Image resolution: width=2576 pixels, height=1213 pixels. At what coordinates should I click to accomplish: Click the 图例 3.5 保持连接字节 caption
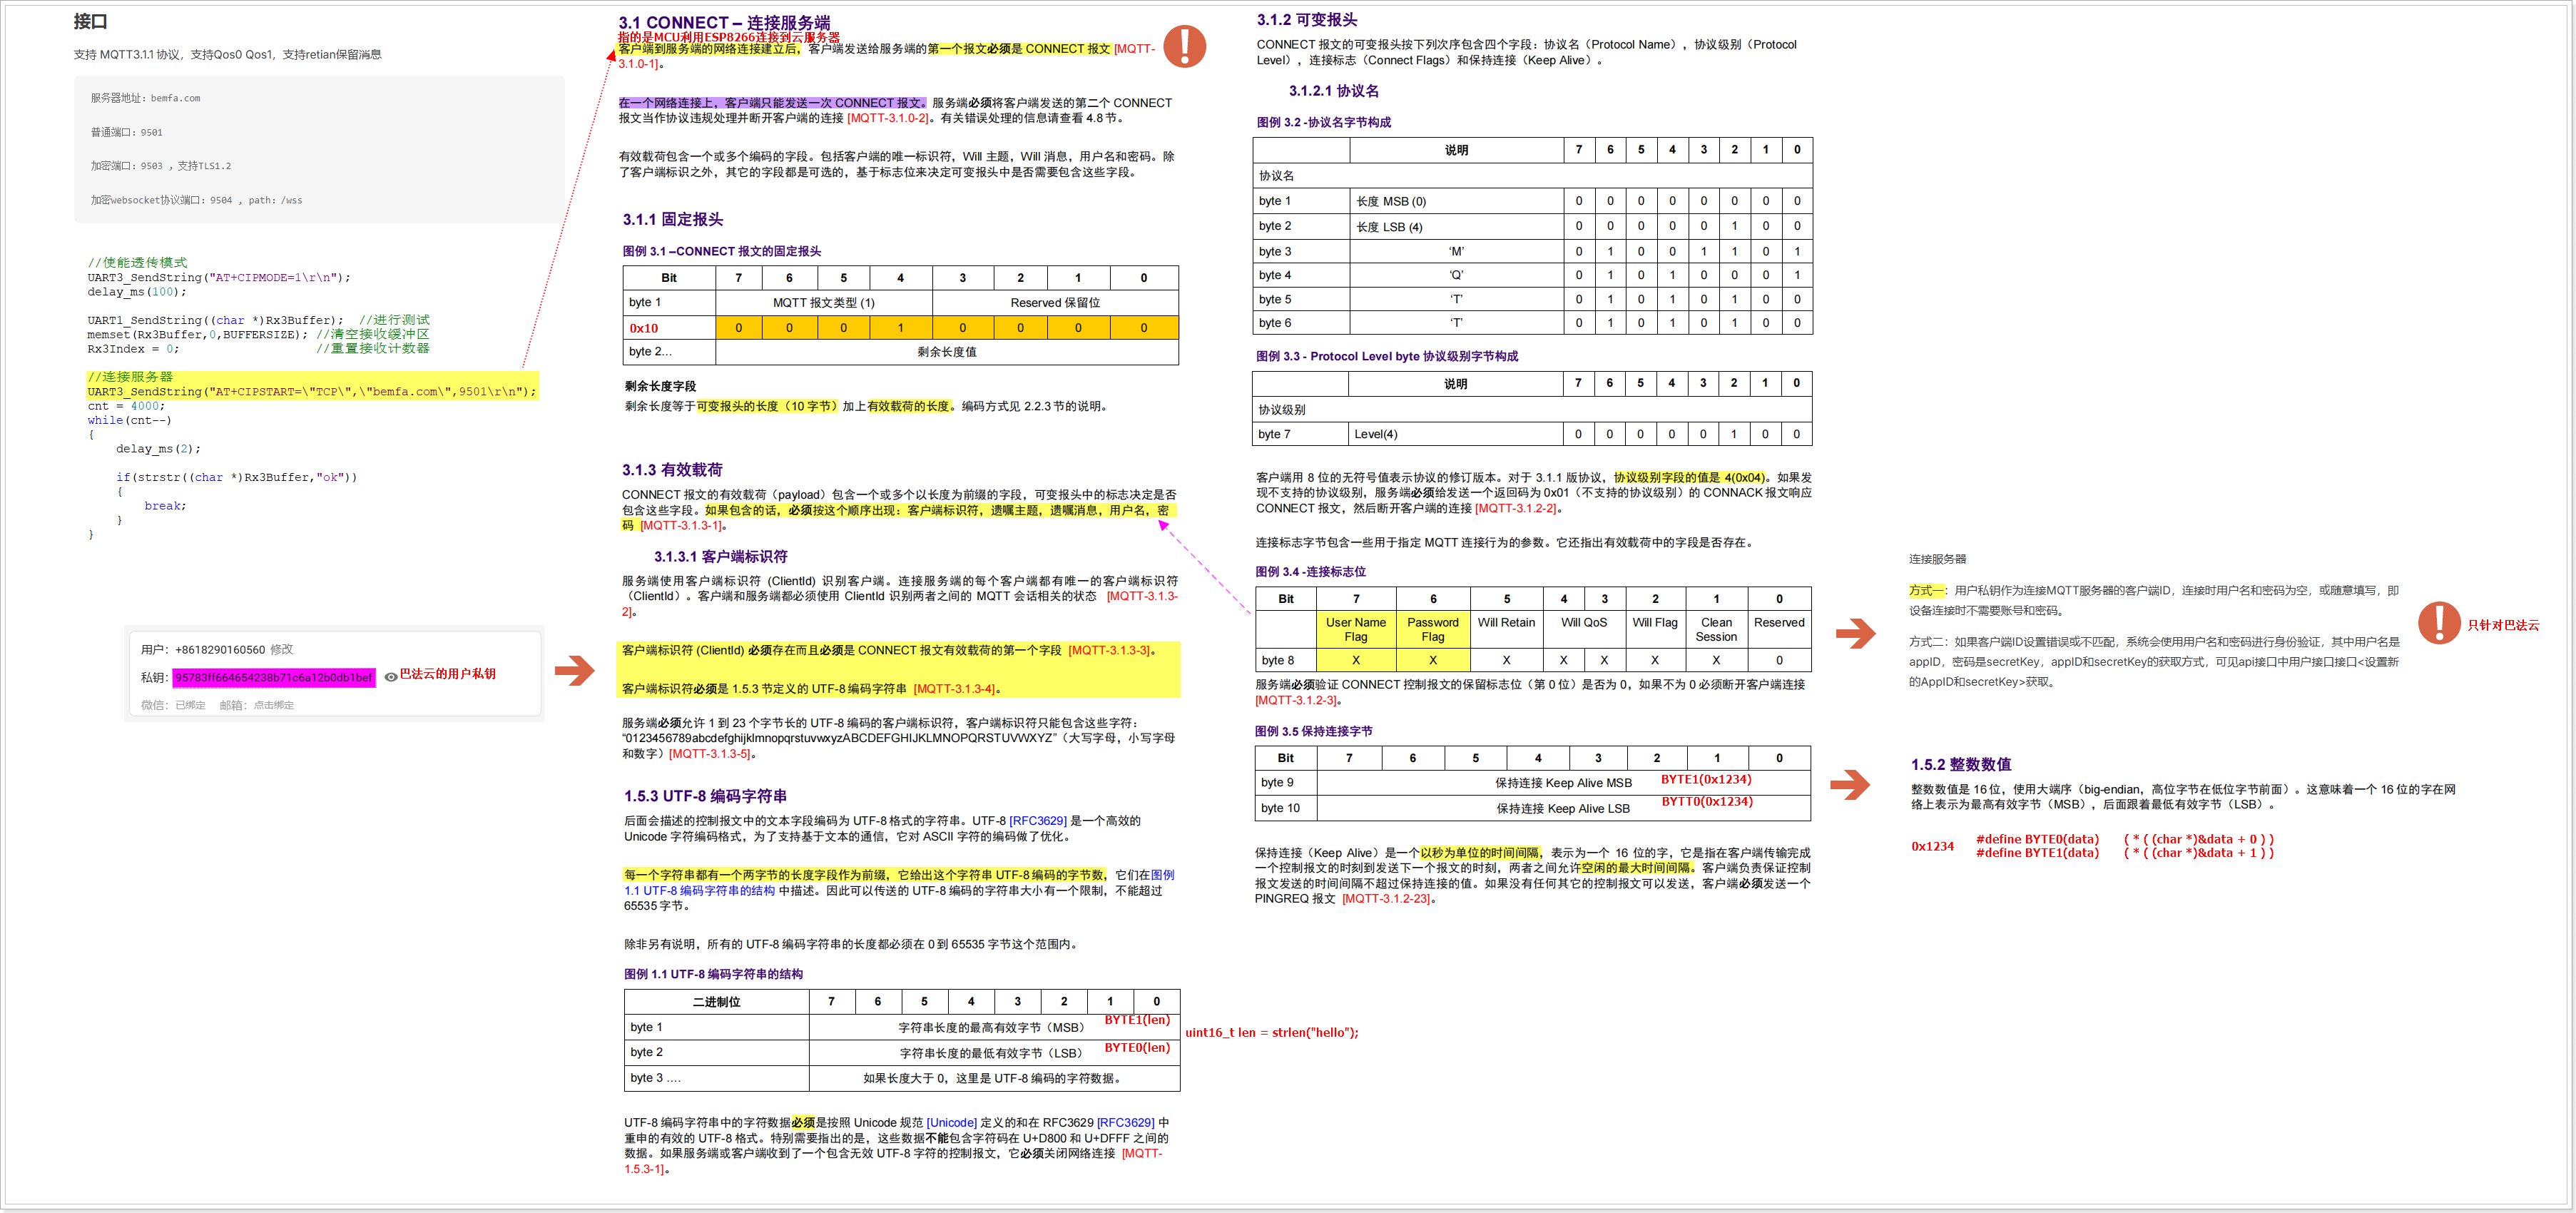tap(1314, 731)
